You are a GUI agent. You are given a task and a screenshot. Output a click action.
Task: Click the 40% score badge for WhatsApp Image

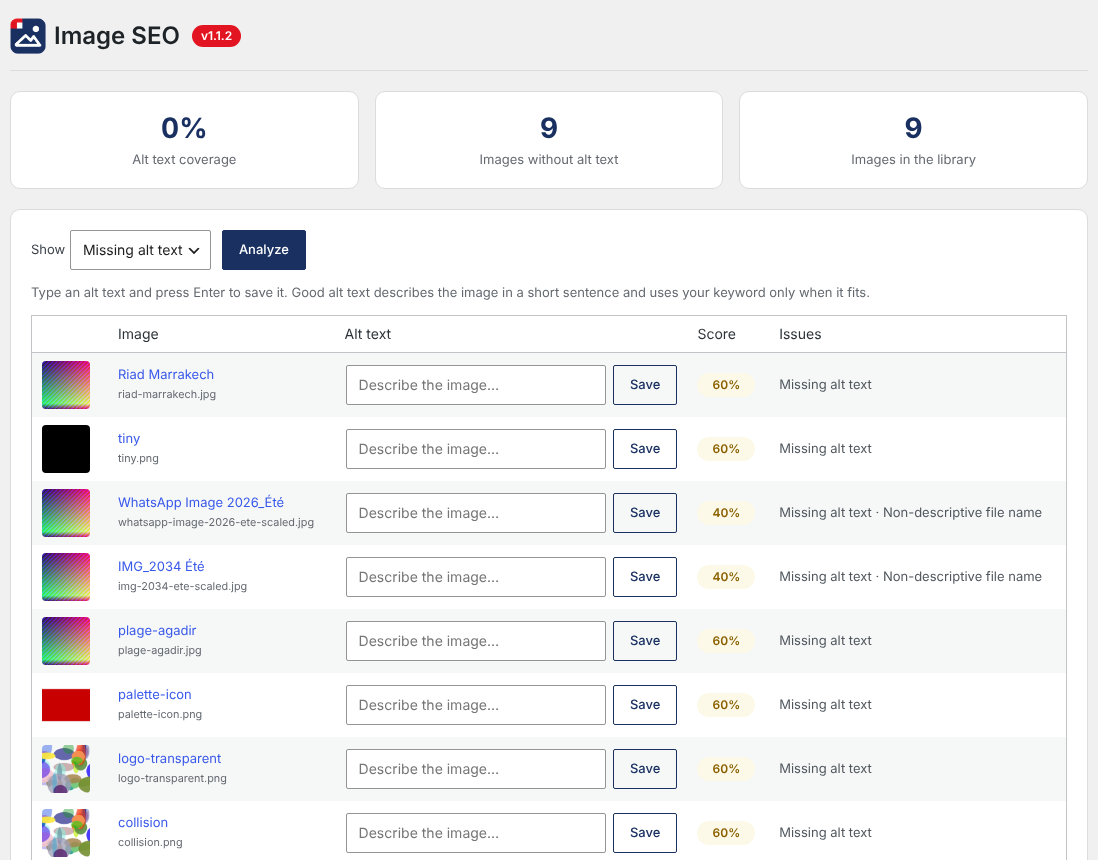(725, 513)
